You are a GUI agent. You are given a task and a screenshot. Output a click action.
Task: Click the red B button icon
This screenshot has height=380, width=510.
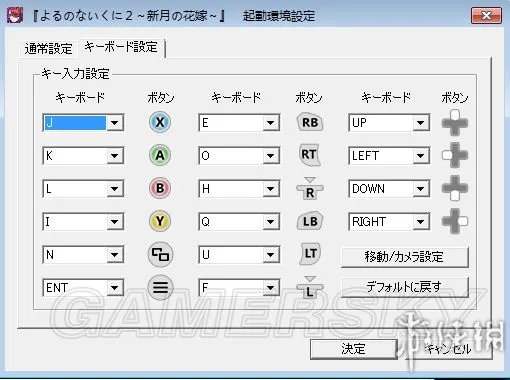click(x=160, y=188)
